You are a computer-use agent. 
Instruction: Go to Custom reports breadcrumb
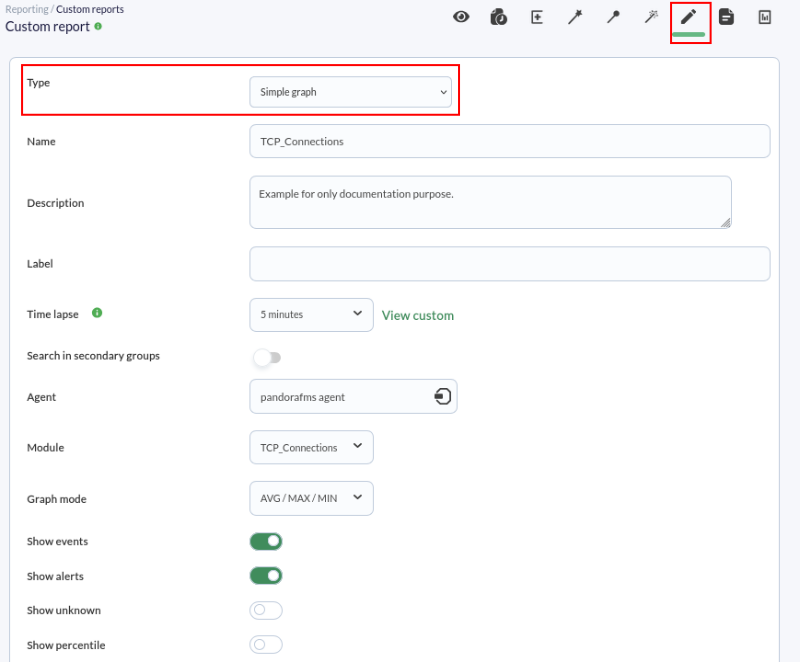pyautogui.click(x=90, y=9)
